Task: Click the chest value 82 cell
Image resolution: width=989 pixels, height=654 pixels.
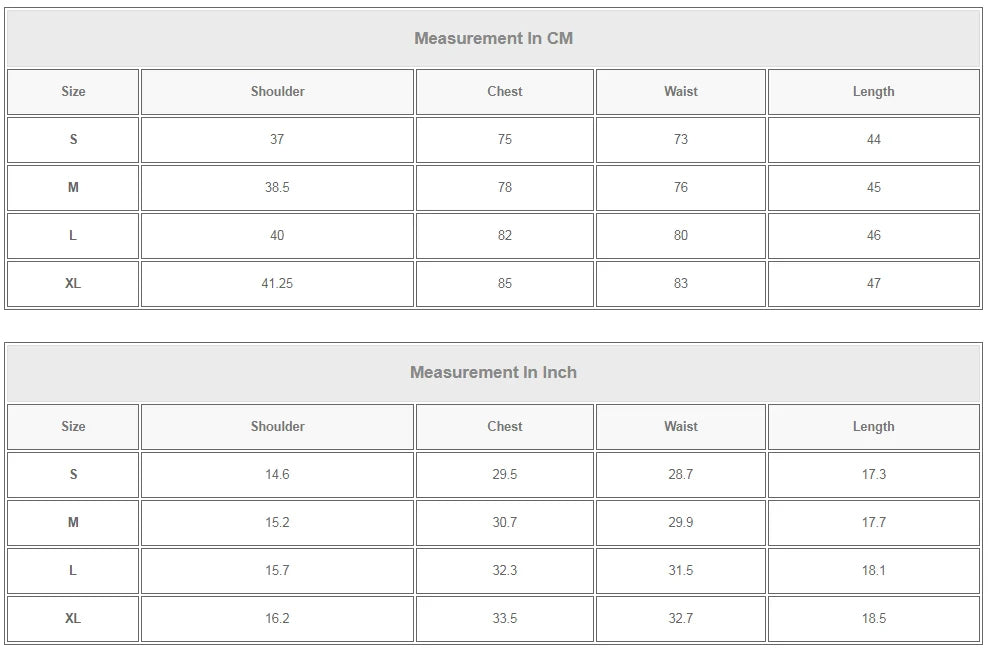Action: [x=505, y=236]
